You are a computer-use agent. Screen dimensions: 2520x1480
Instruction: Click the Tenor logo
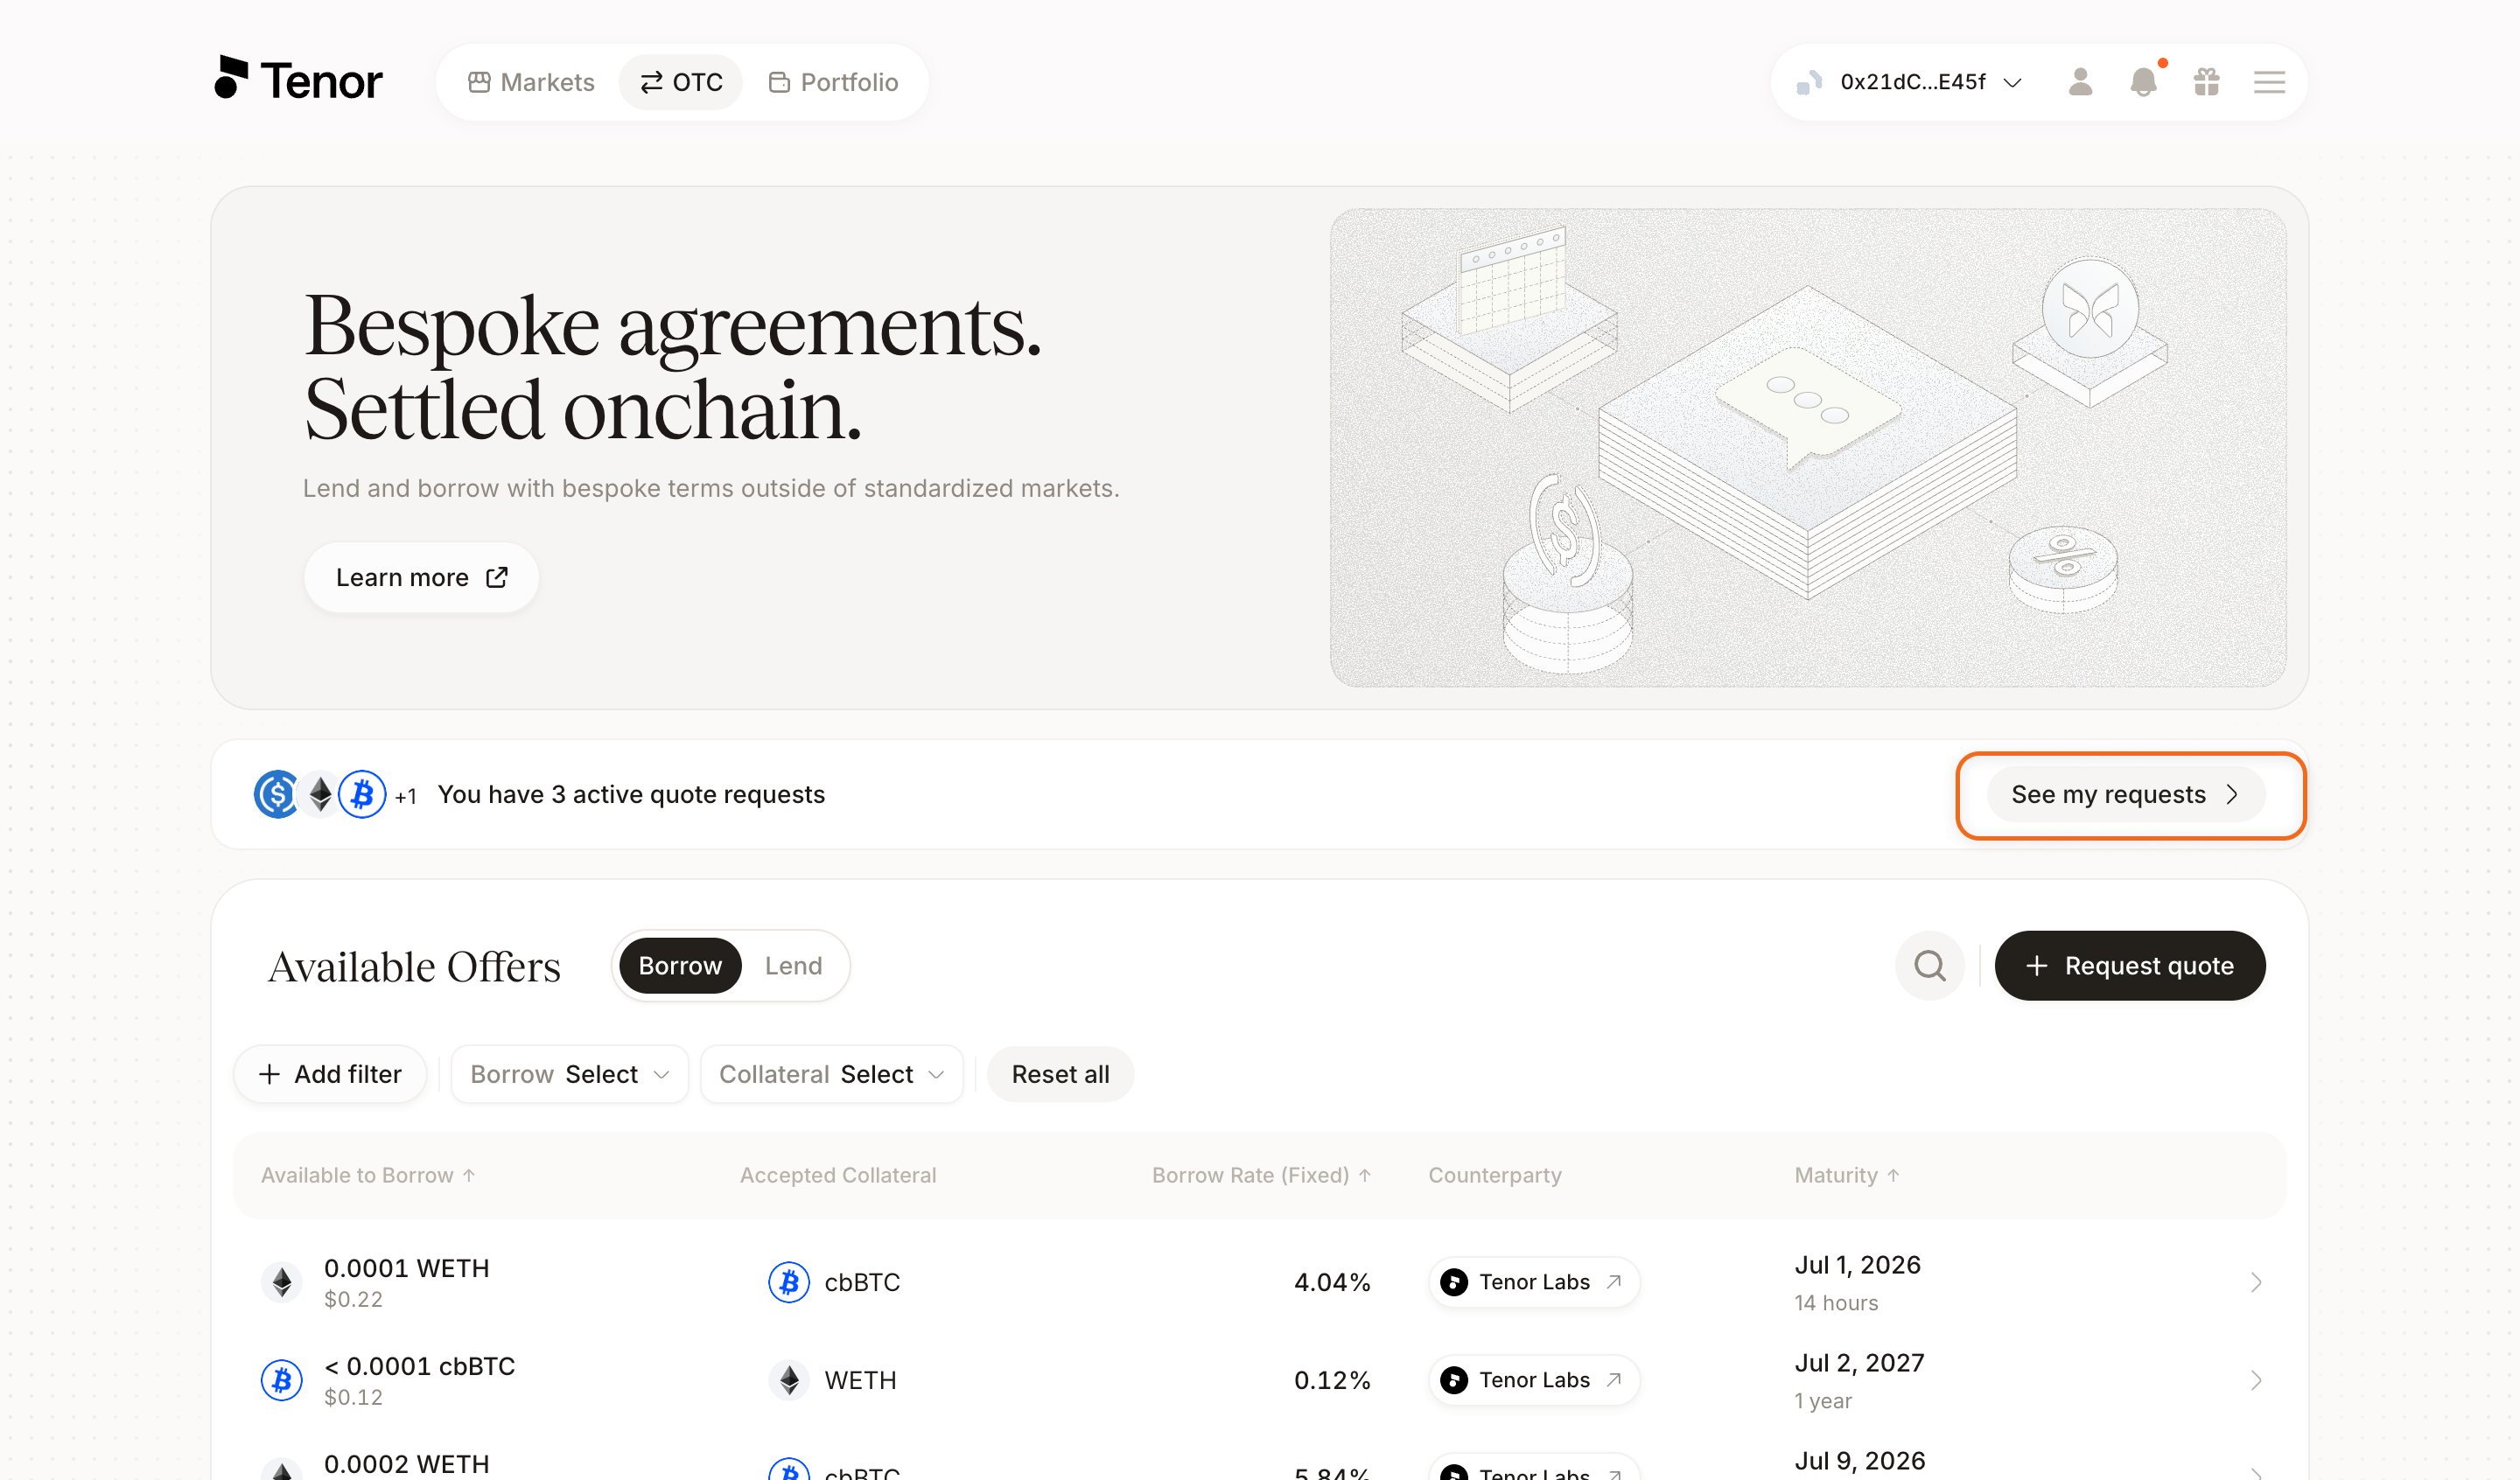click(298, 79)
